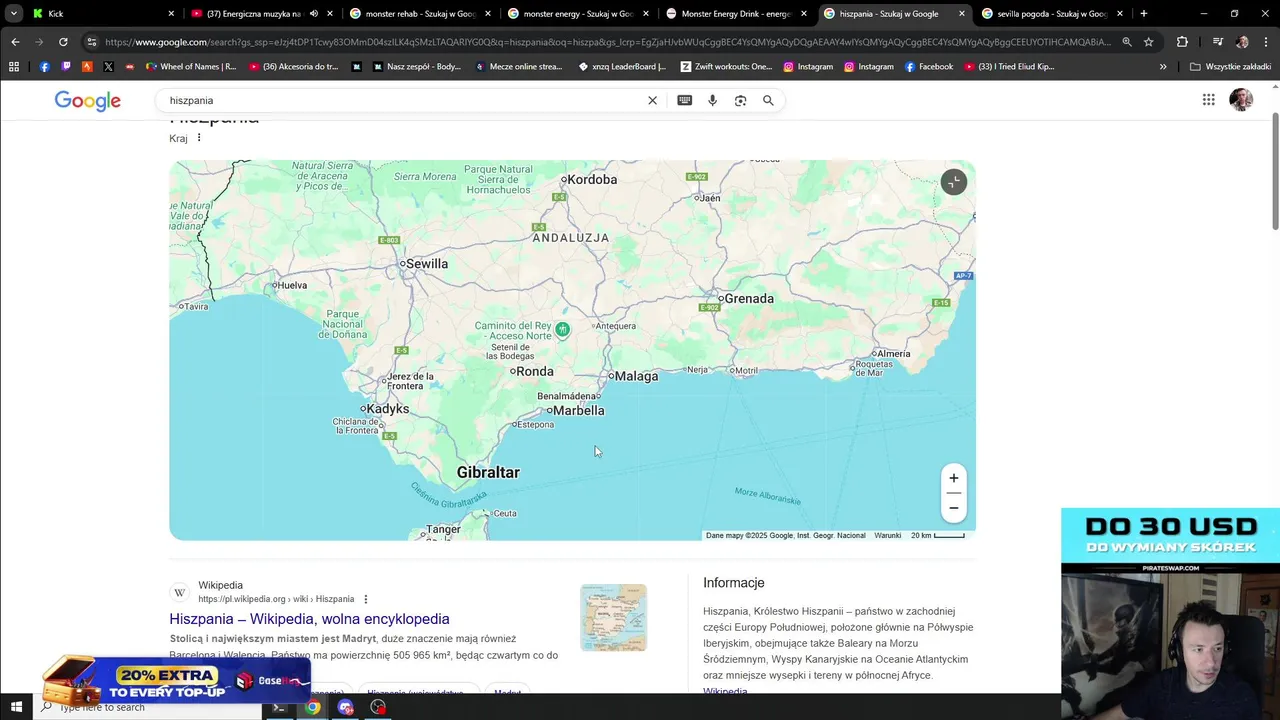
Task: Click the Gibraltar label on the map
Action: tap(488, 472)
